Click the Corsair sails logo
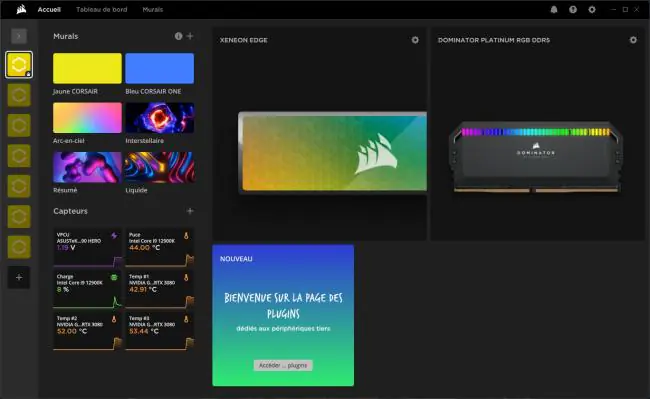 [x=21, y=9]
